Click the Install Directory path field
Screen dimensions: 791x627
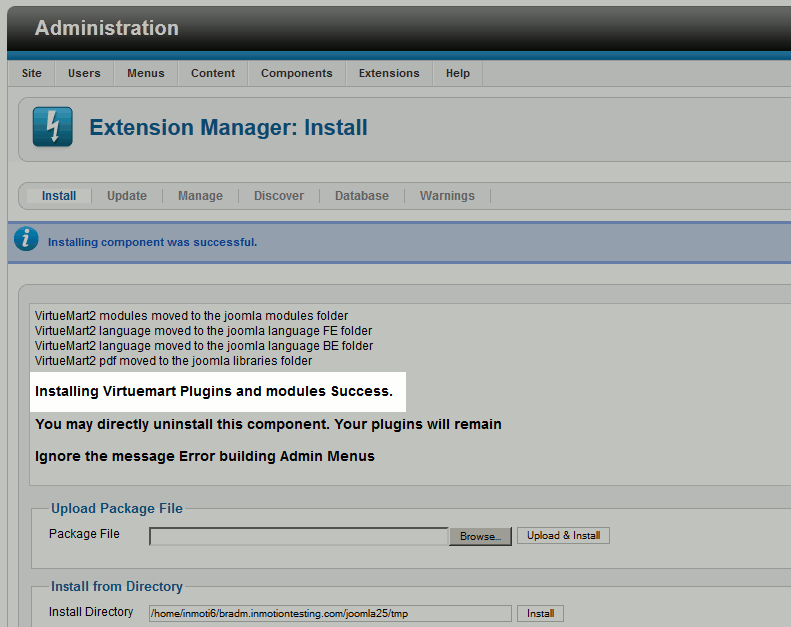[x=330, y=613]
